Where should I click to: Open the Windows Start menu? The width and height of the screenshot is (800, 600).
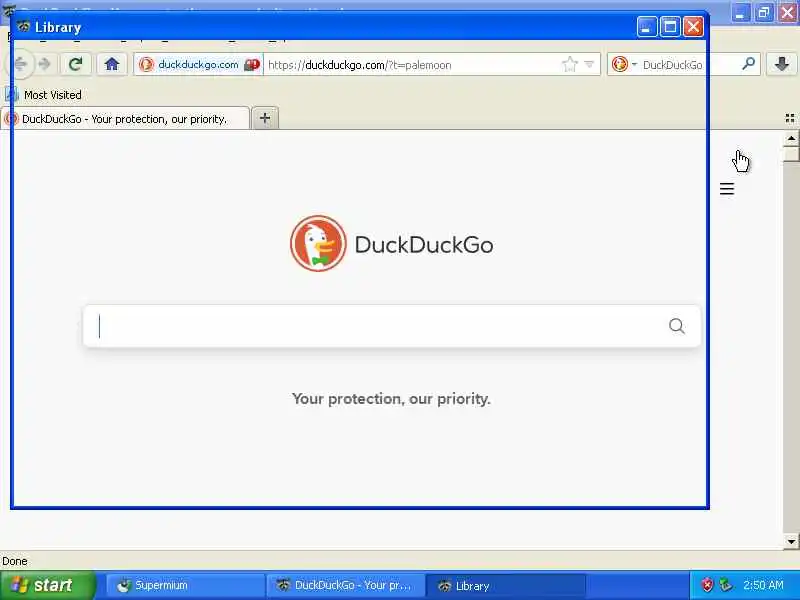48,585
